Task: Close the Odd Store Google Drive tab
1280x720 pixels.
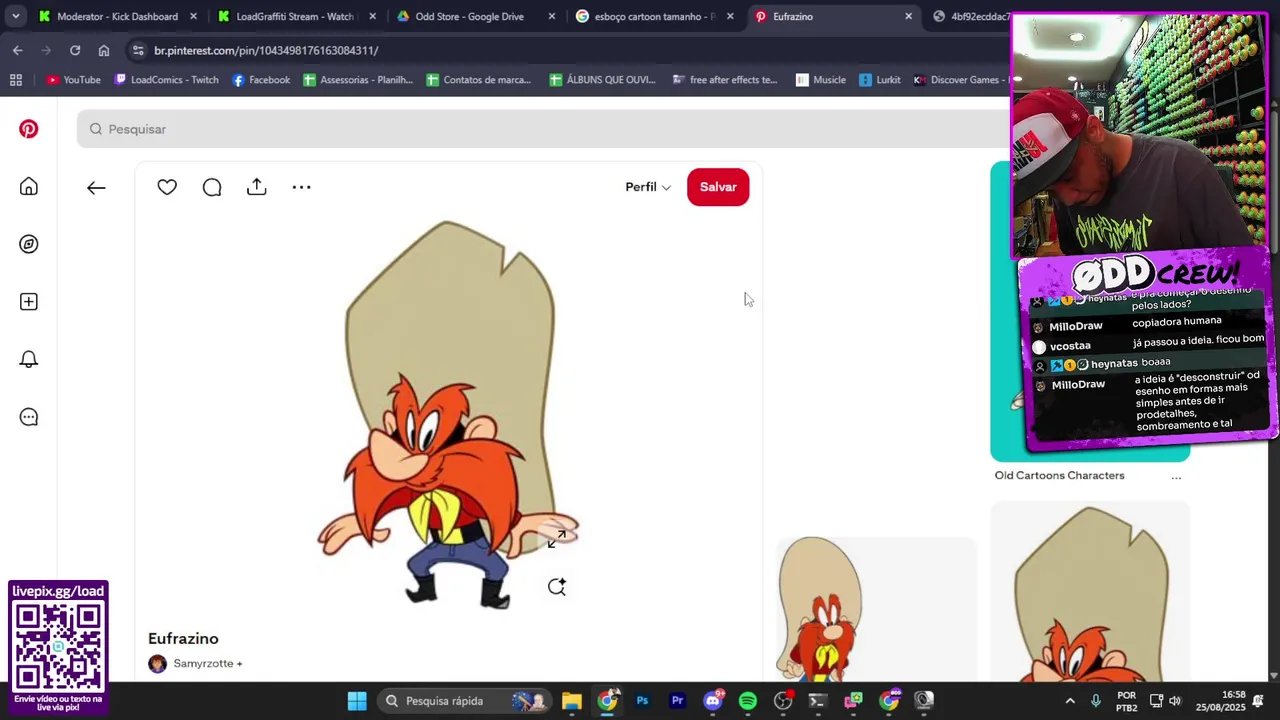Action: tap(552, 16)
